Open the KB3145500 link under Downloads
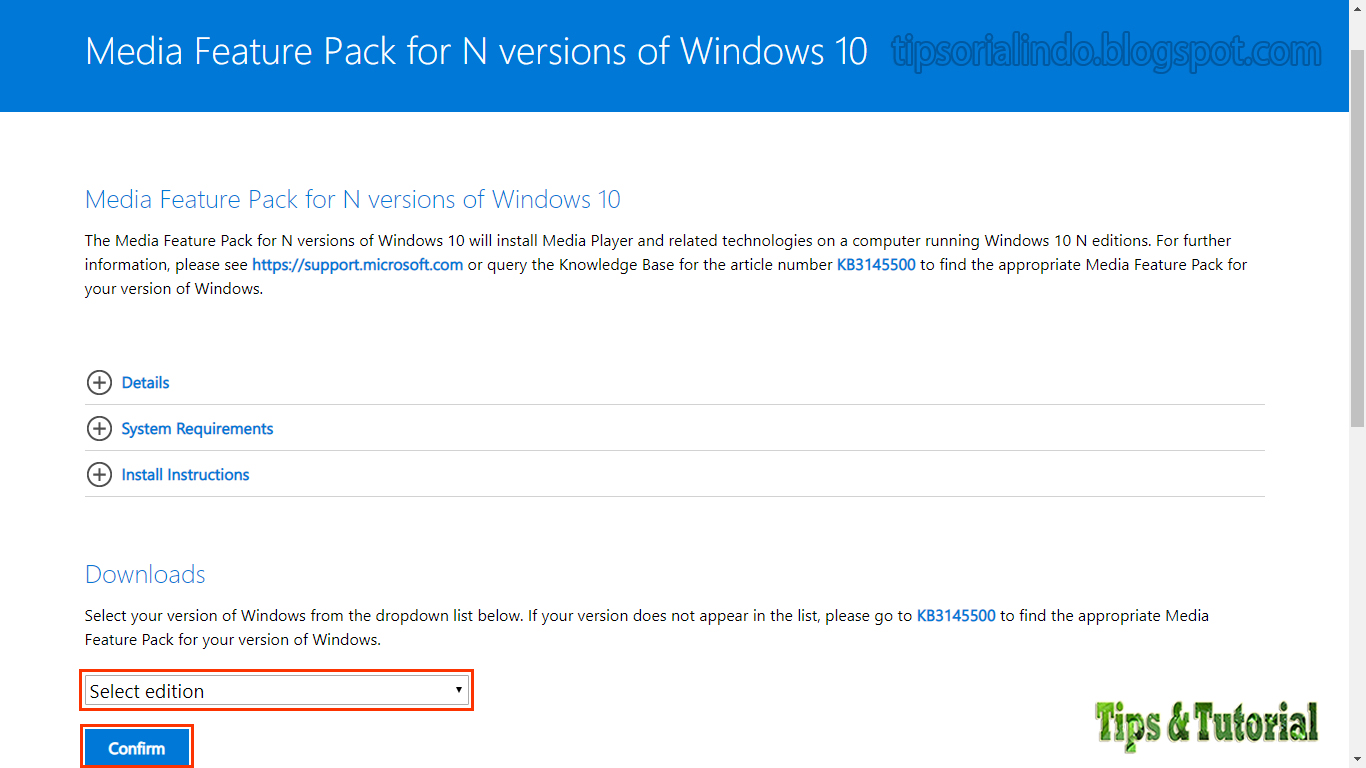The width and height of the screenshot is (1366, 768). (955, 616)
